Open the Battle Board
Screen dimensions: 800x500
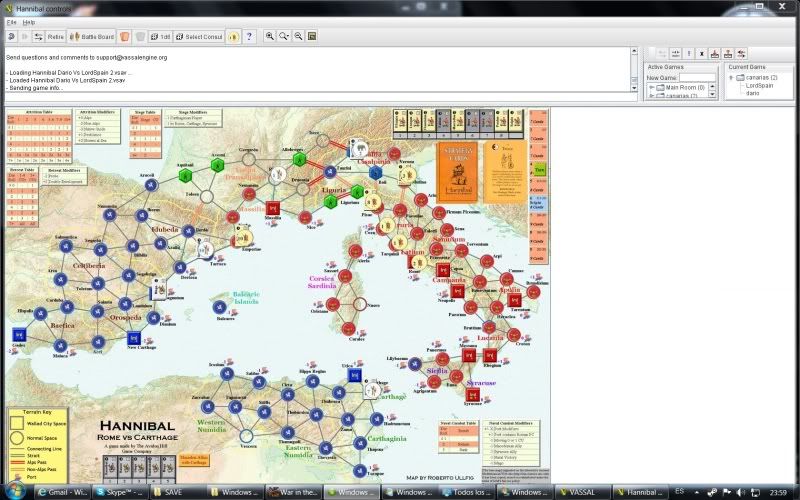tap(92, 36)
